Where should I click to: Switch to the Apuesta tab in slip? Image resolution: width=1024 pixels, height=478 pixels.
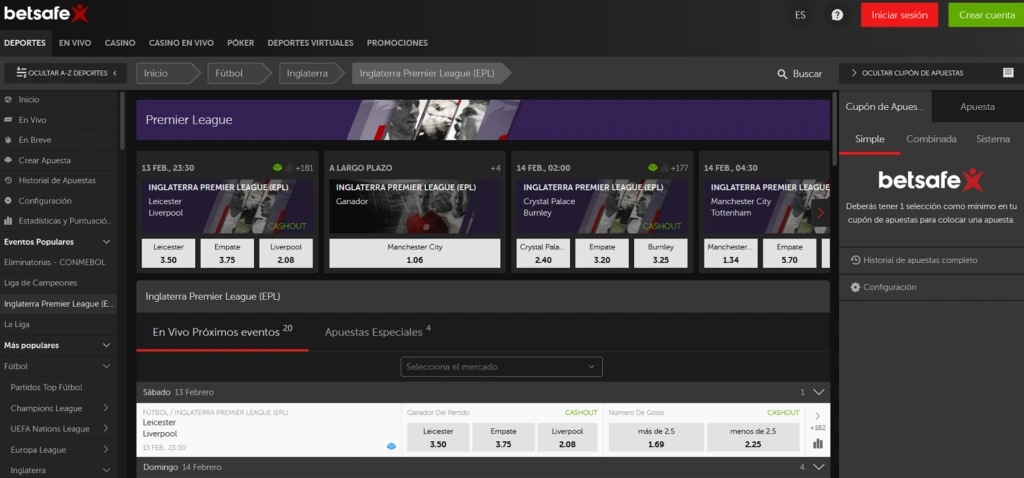(x=978, y=106)
